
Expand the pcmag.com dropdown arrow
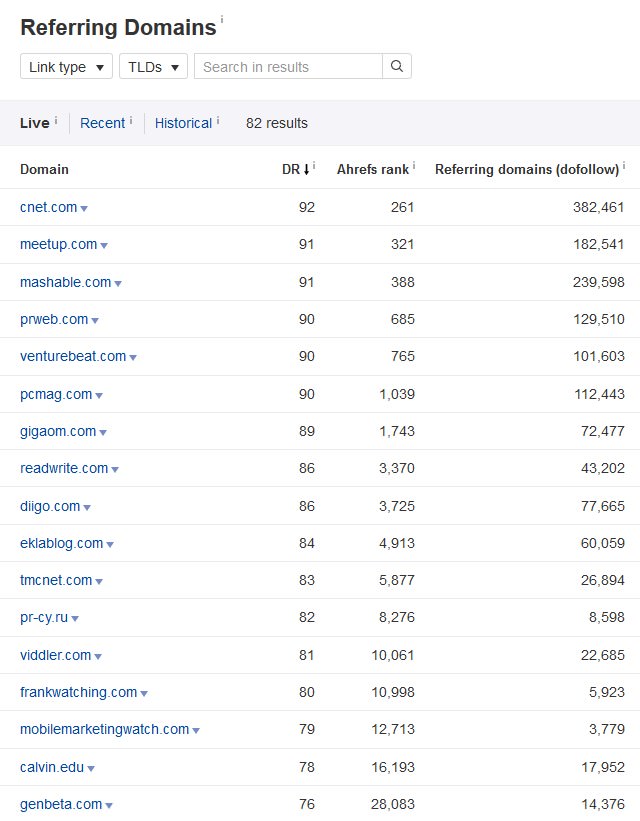click(99, 395)
